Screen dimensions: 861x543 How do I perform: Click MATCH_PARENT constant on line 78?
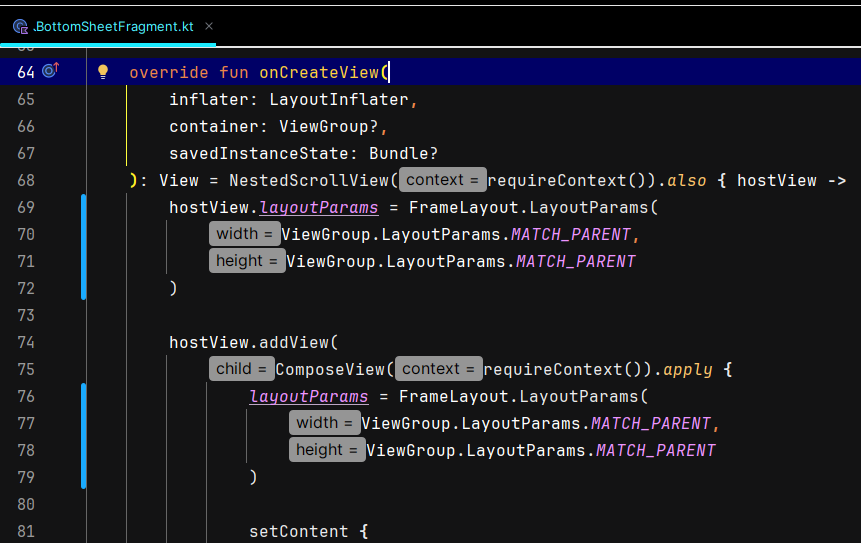point(656,450)
